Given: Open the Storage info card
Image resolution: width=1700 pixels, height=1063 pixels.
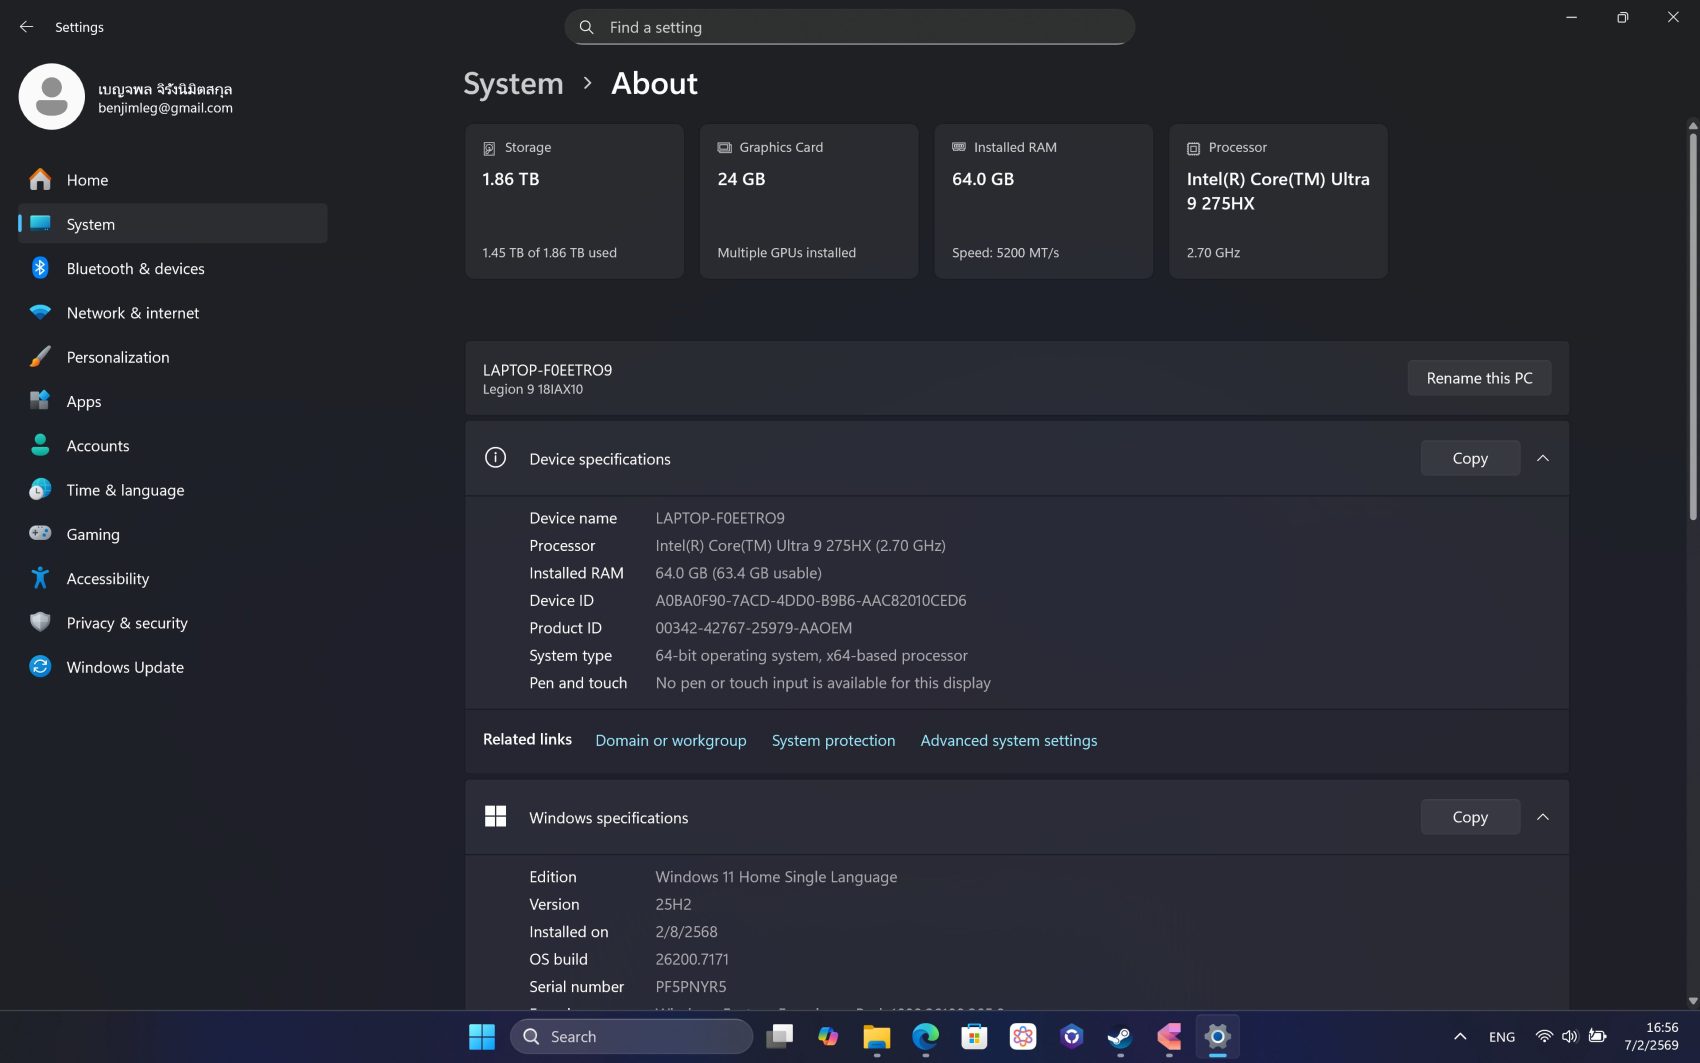Looking at the screenshot, I should coord(574,201).
